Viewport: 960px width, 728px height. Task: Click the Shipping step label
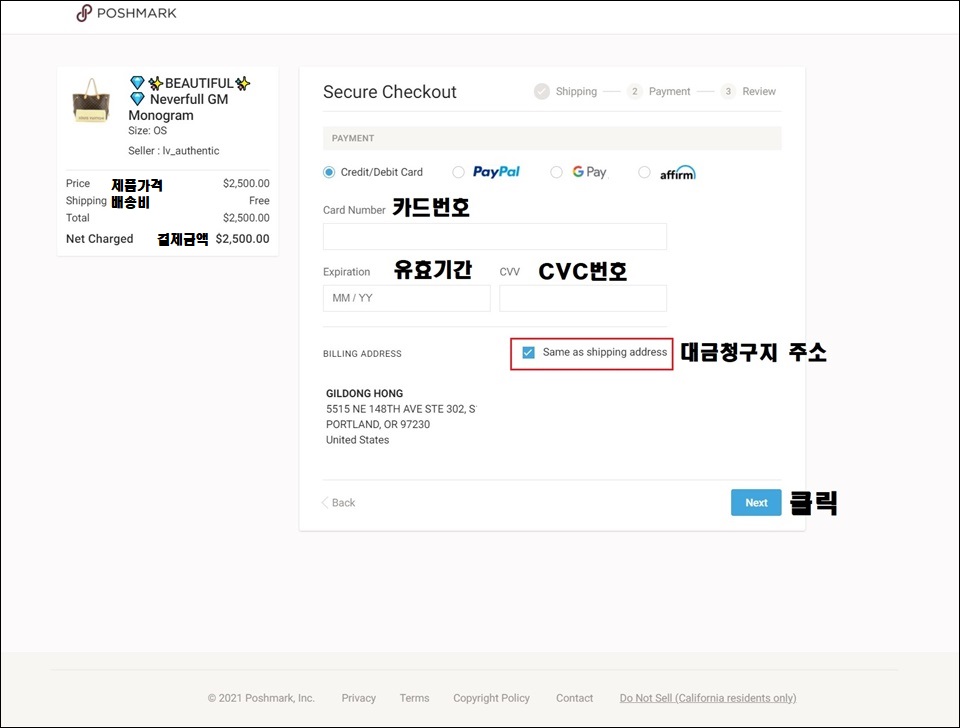(576, 91)
